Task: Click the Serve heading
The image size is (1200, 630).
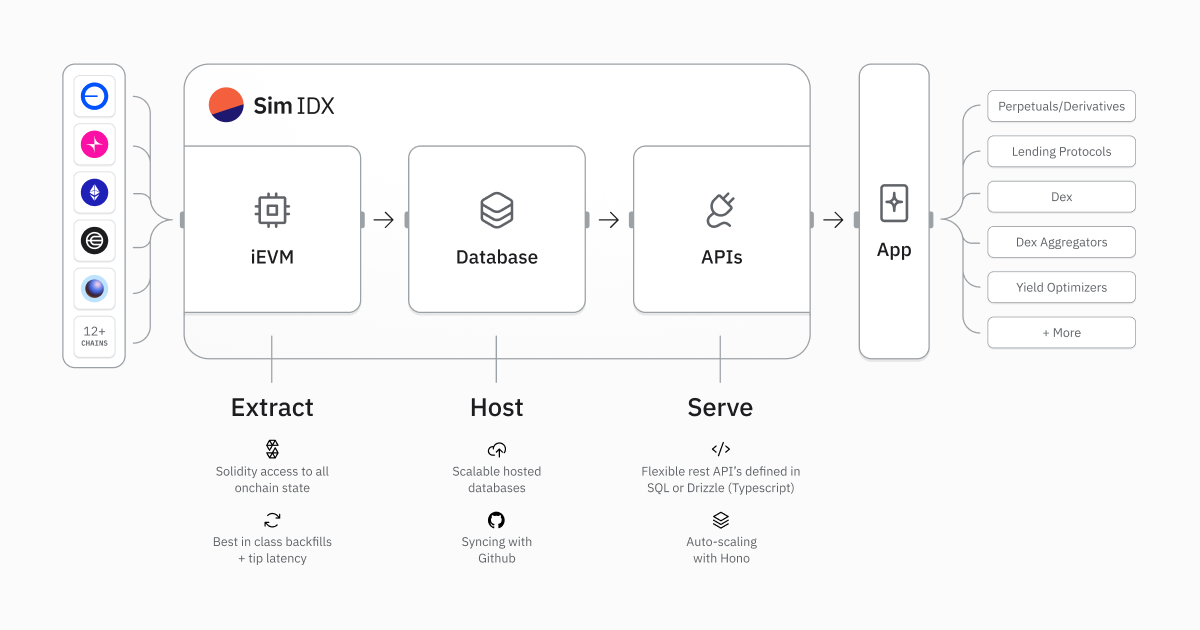Action: coord(720,407)
